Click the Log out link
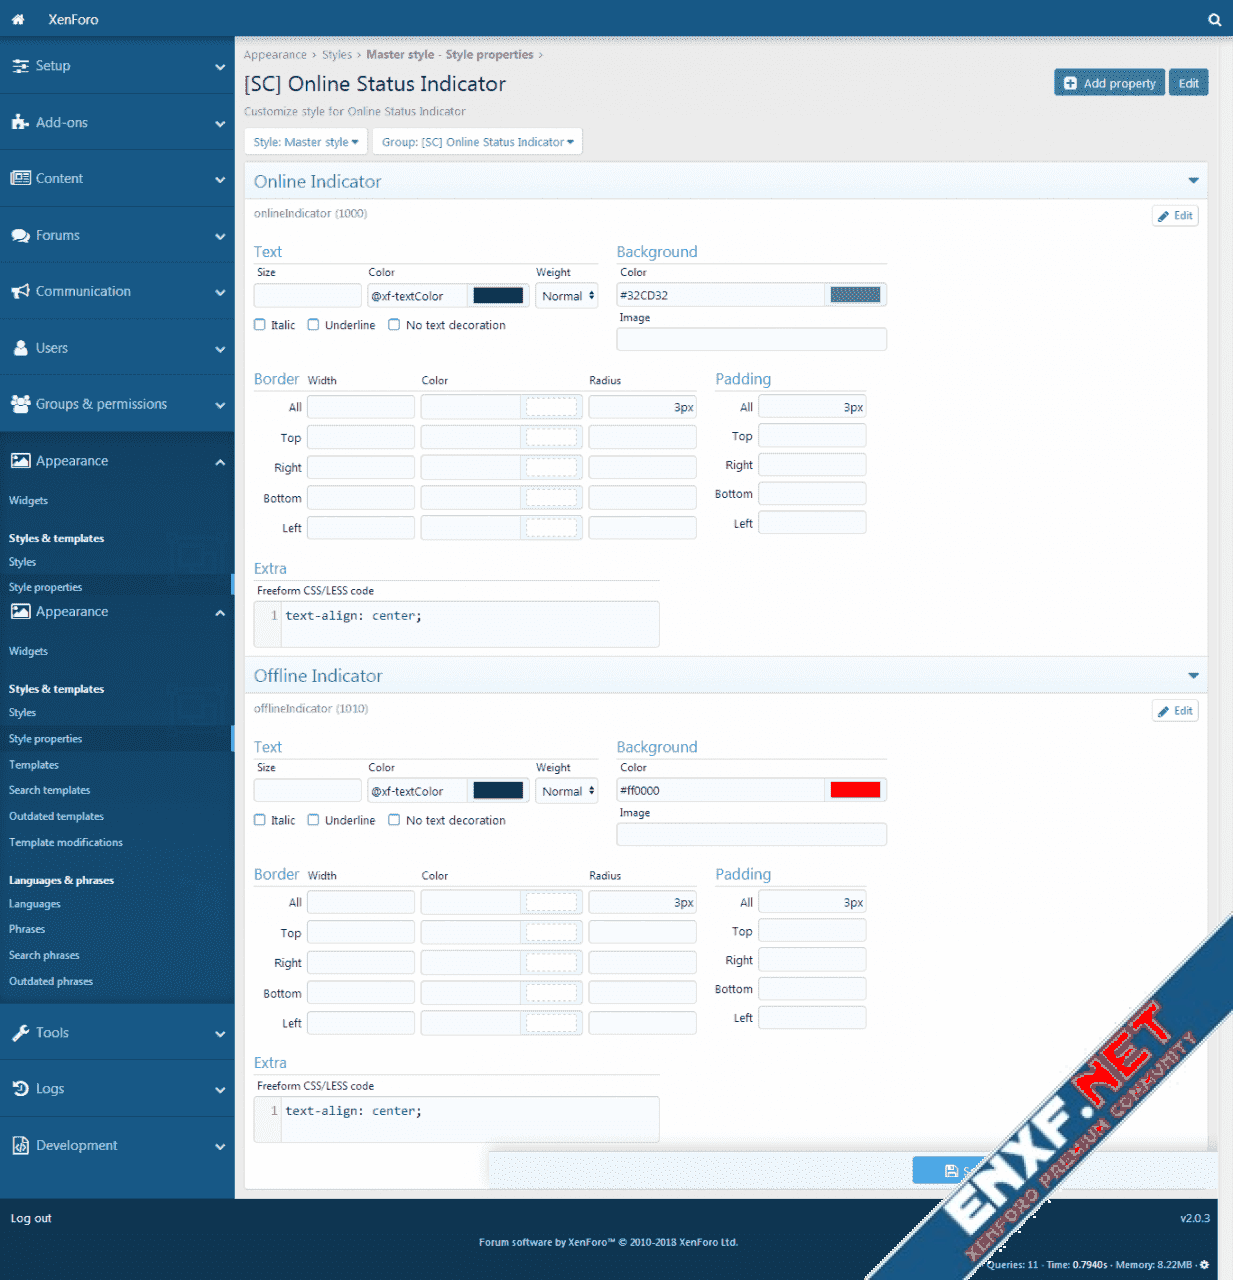 coord(31,1218)
